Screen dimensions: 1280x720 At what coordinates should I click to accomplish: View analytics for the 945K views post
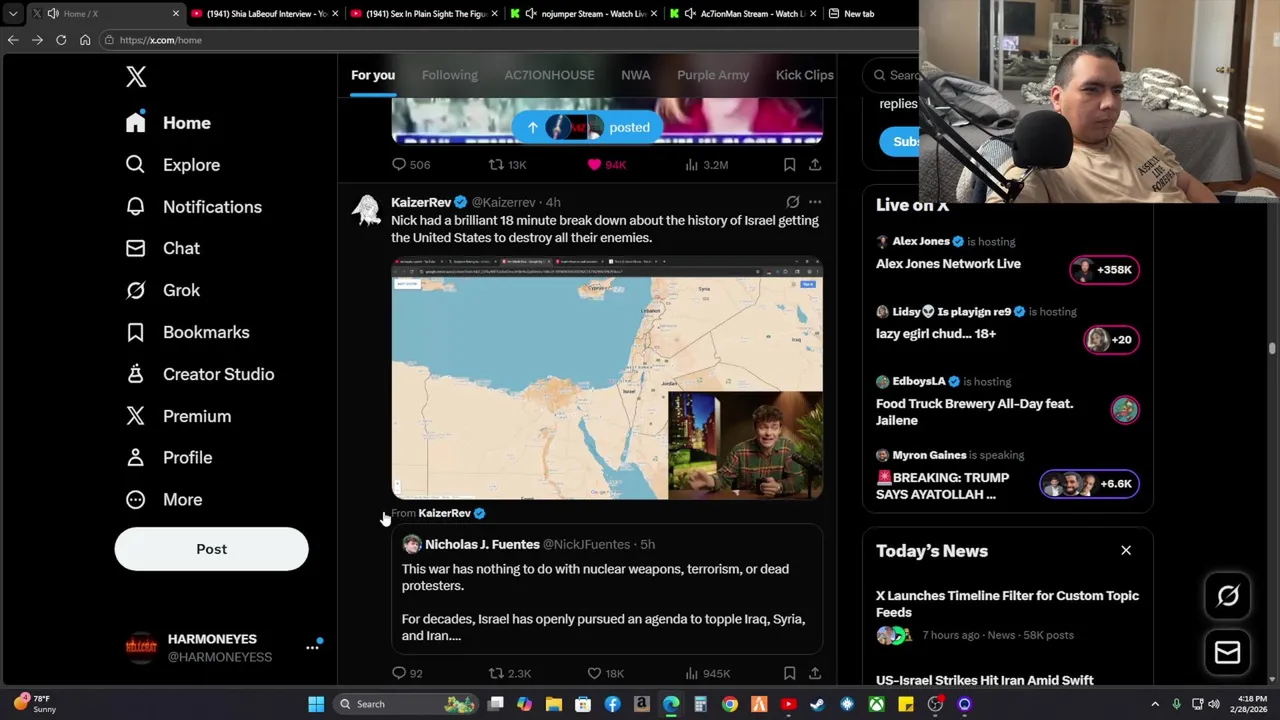pos(707,674)
